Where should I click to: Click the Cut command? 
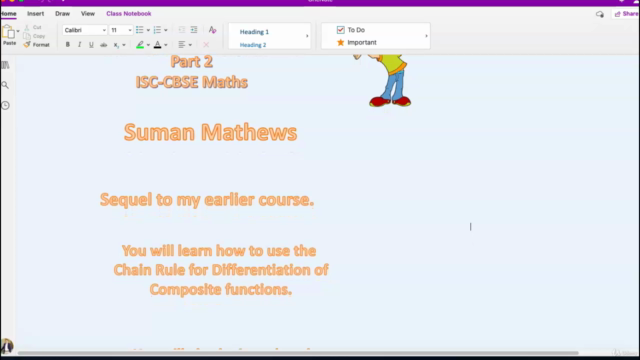[33, 27]
